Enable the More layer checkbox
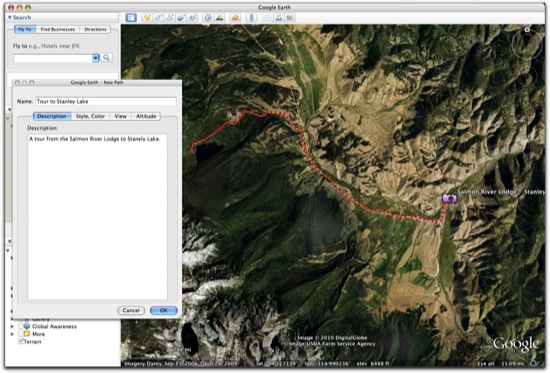This screenshot has height=373, width=550. coord(20,334)
